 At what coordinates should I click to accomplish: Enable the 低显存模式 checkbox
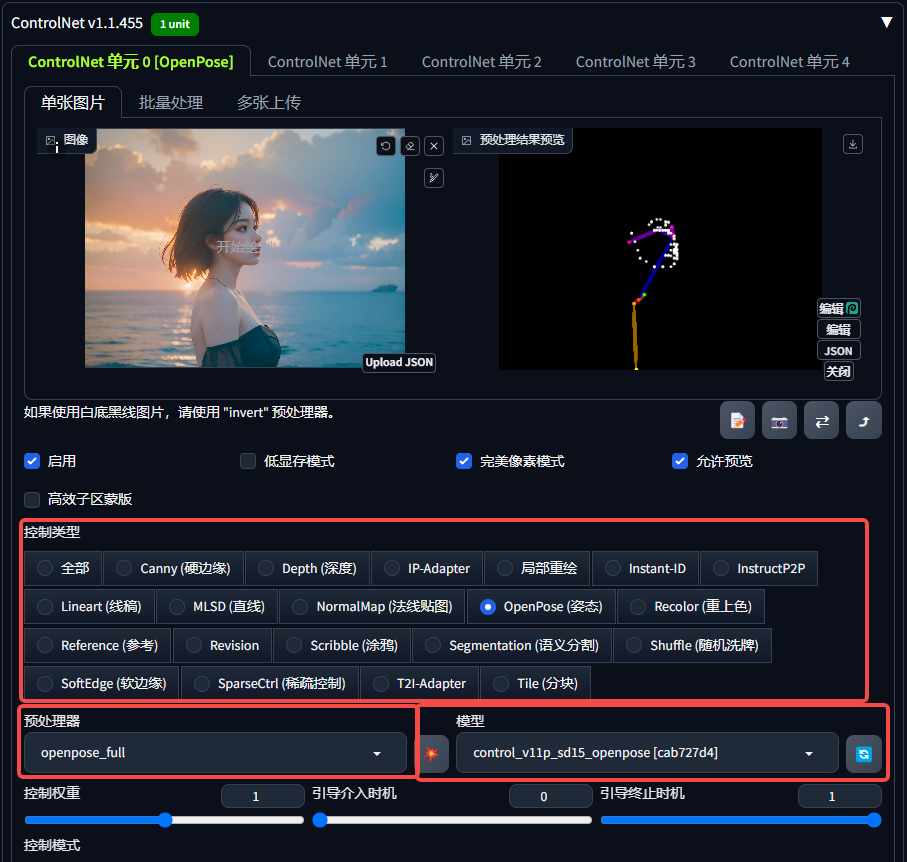pos(247,461)
